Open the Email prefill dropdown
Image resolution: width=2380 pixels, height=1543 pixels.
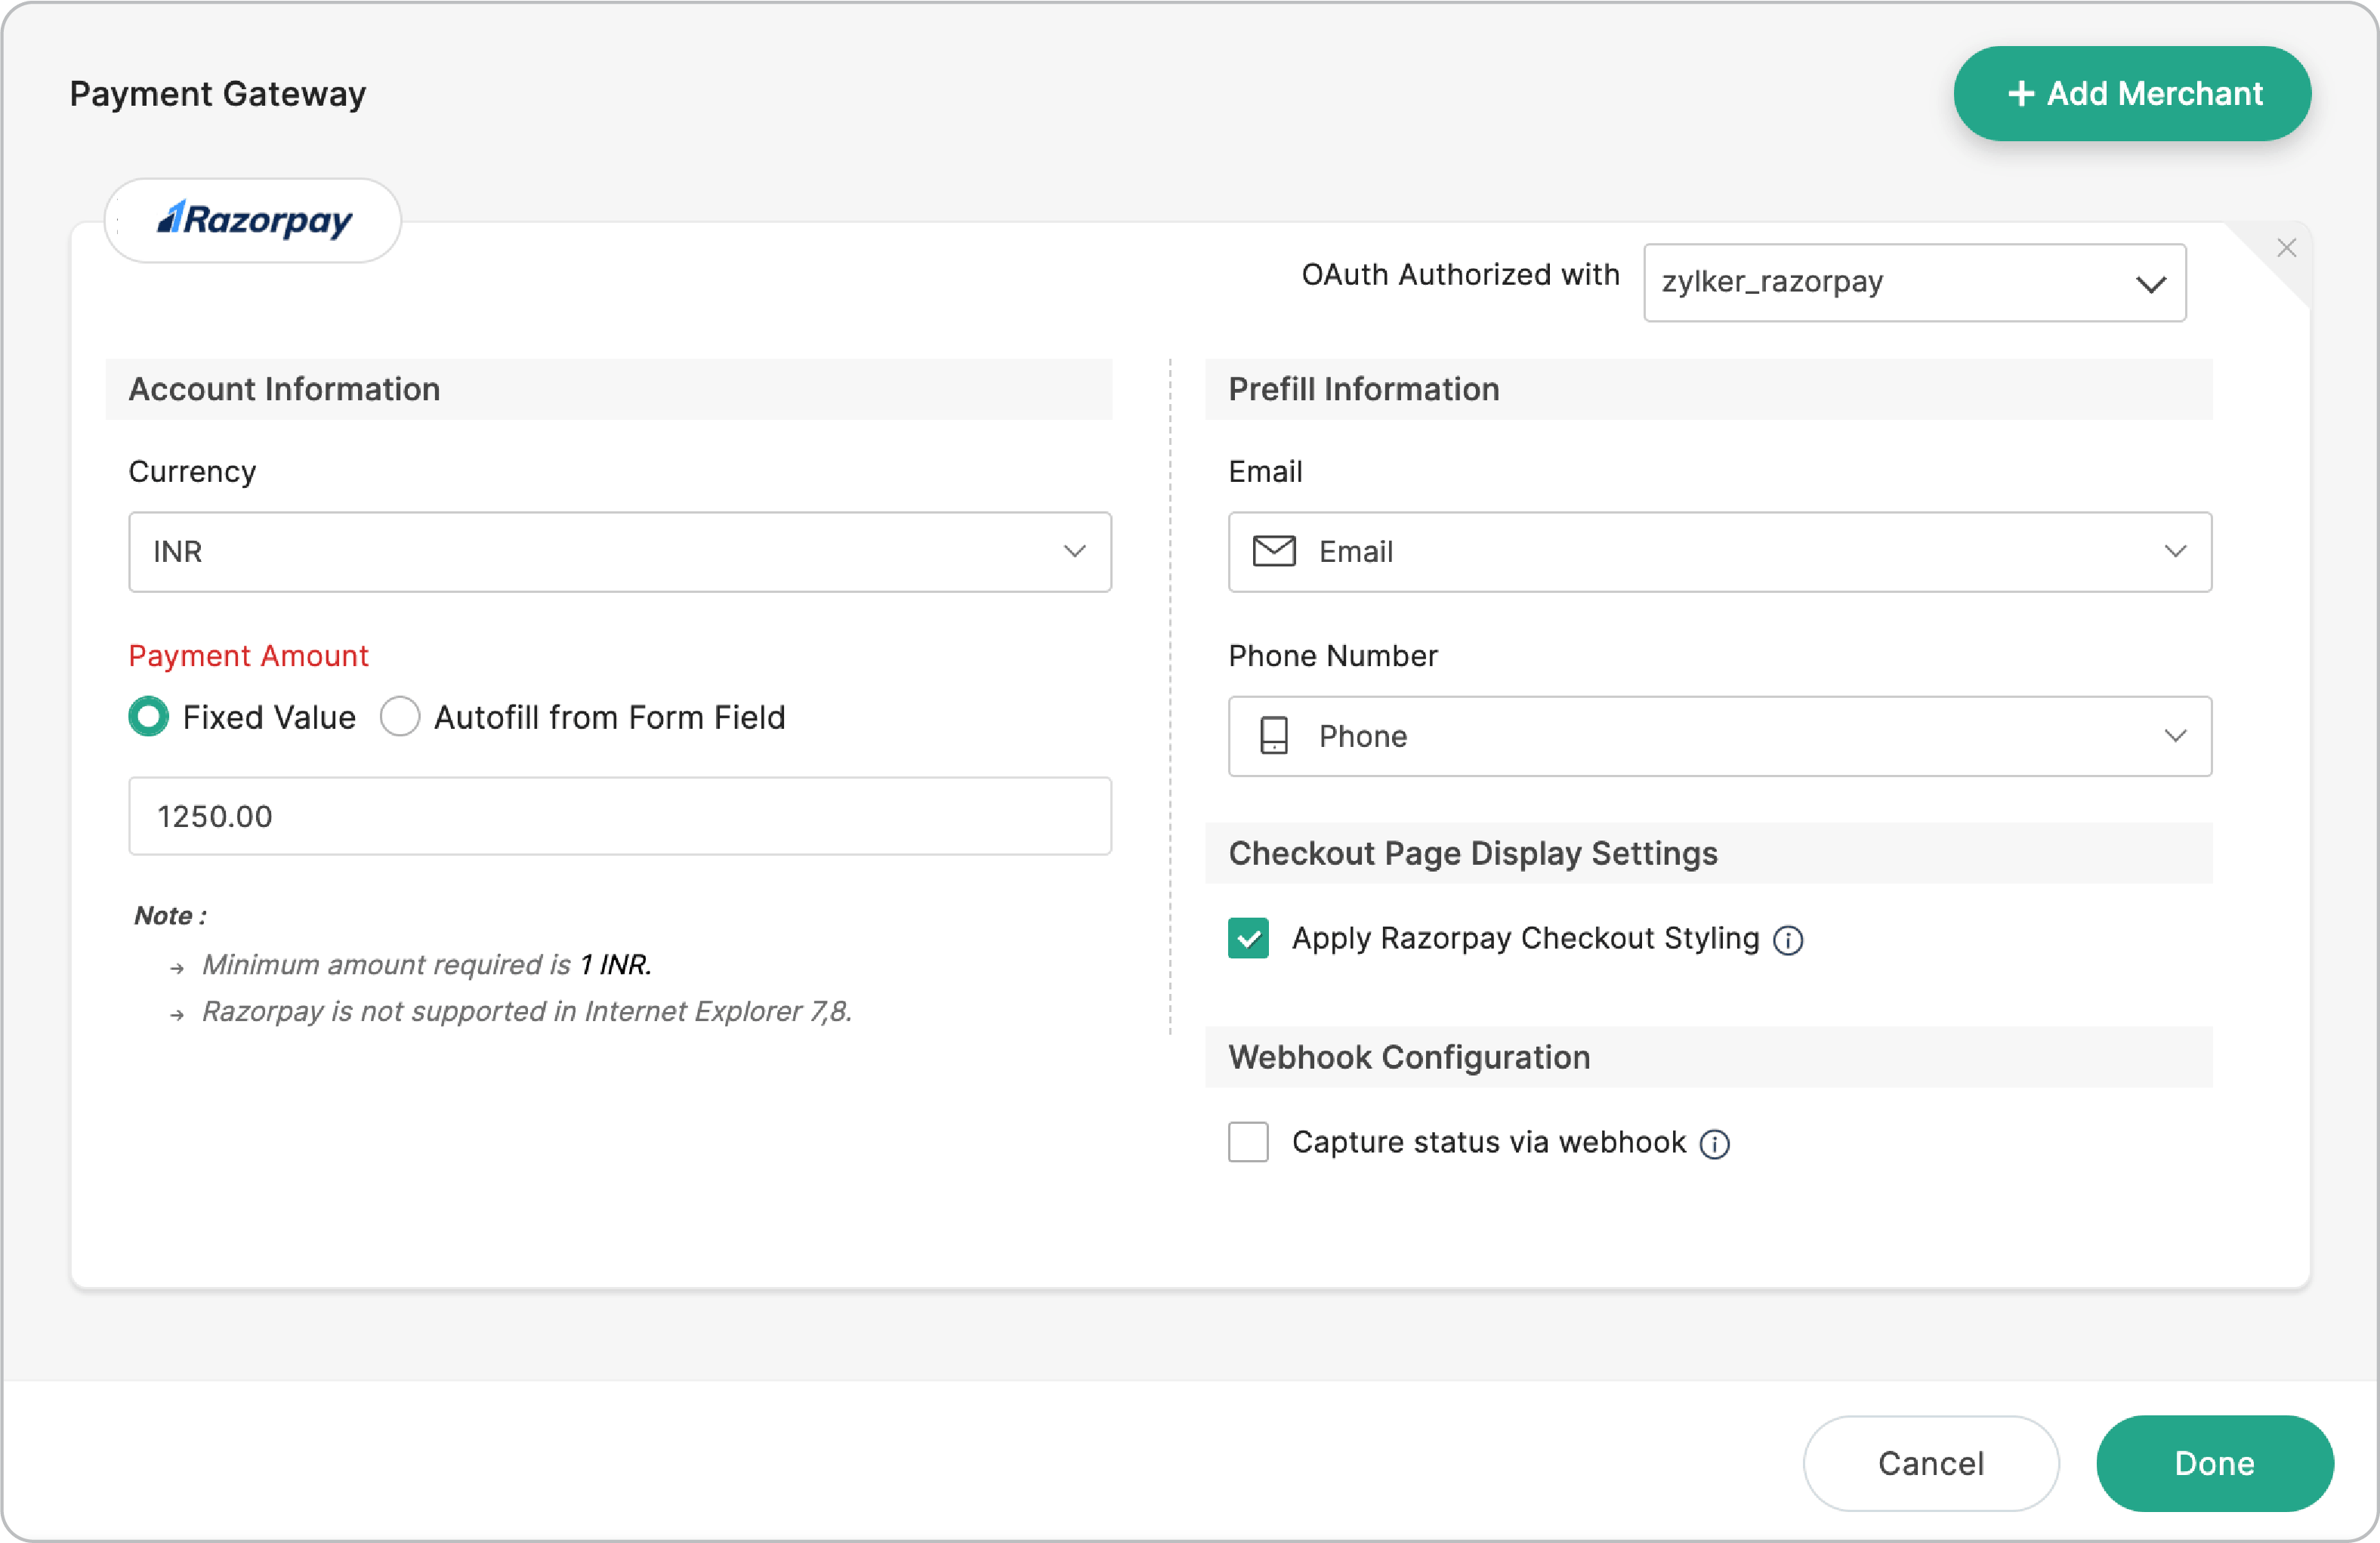click(x=2177, y=551)
